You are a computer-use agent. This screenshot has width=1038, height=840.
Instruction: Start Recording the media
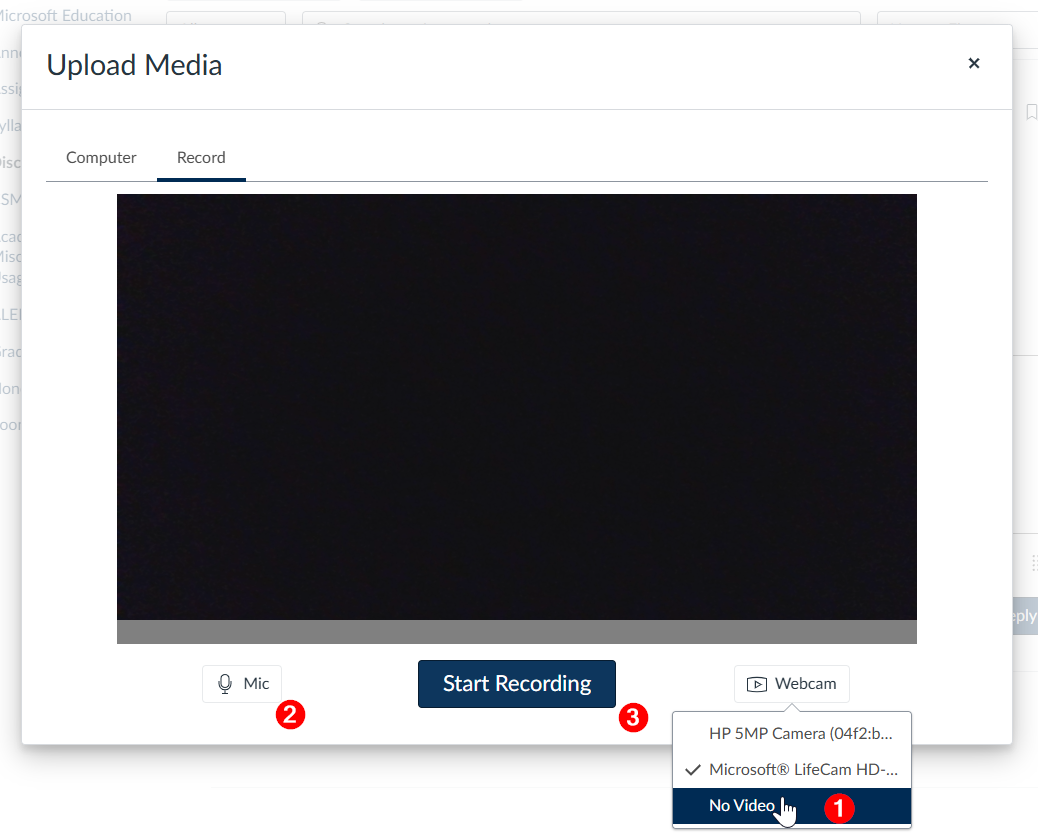(517, 684)
